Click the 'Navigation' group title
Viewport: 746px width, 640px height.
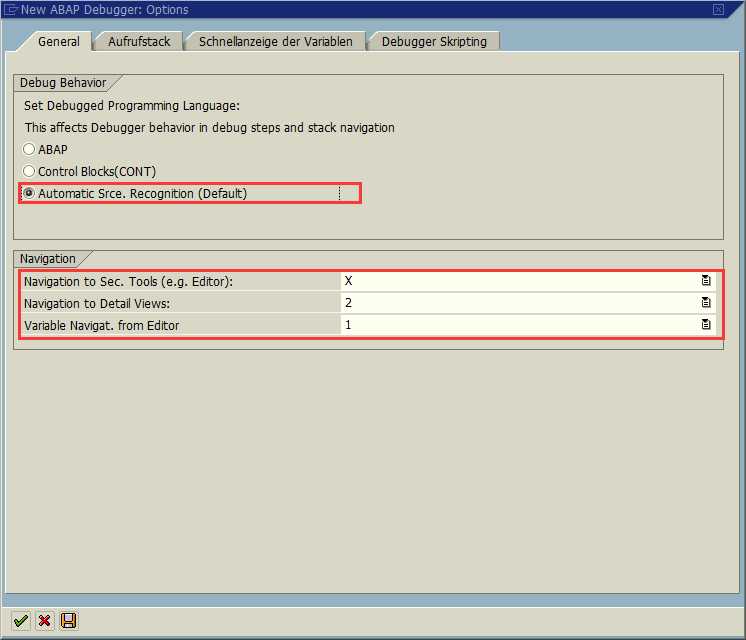tap(48, 259)
